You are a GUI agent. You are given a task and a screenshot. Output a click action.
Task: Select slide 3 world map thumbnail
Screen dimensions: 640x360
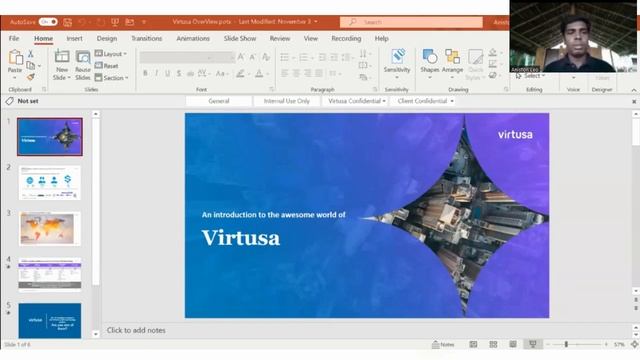coord(50,229)
